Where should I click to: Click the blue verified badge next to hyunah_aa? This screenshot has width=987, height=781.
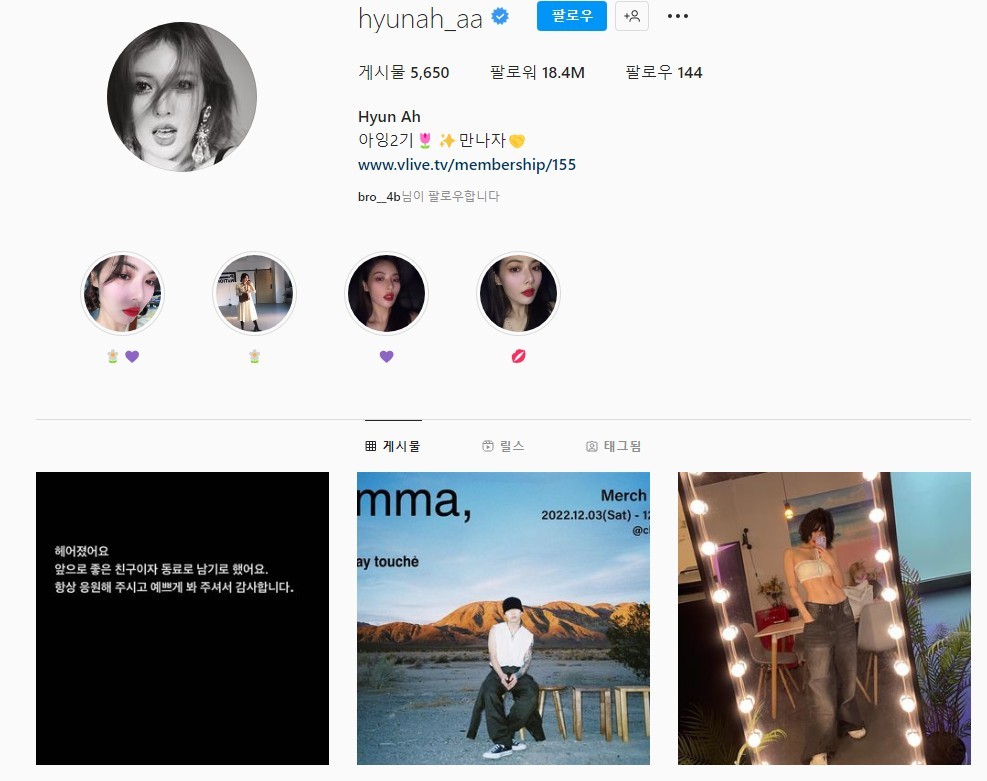(x=500, y=16)
